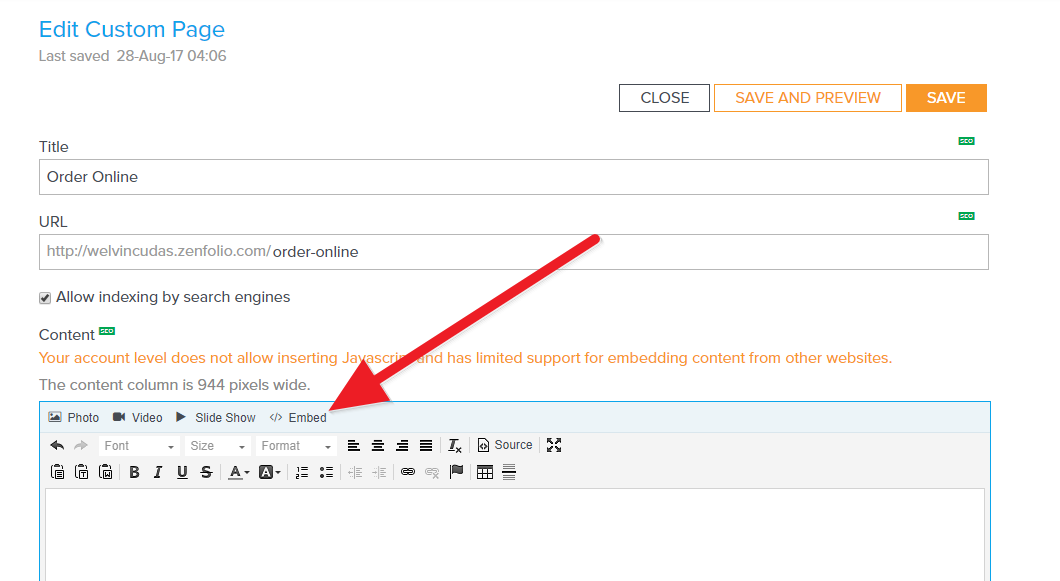Image resolution: width=1060 pixels, height=581 pixels.
Task: Center align the text
Action: click(x=378, y=445)
